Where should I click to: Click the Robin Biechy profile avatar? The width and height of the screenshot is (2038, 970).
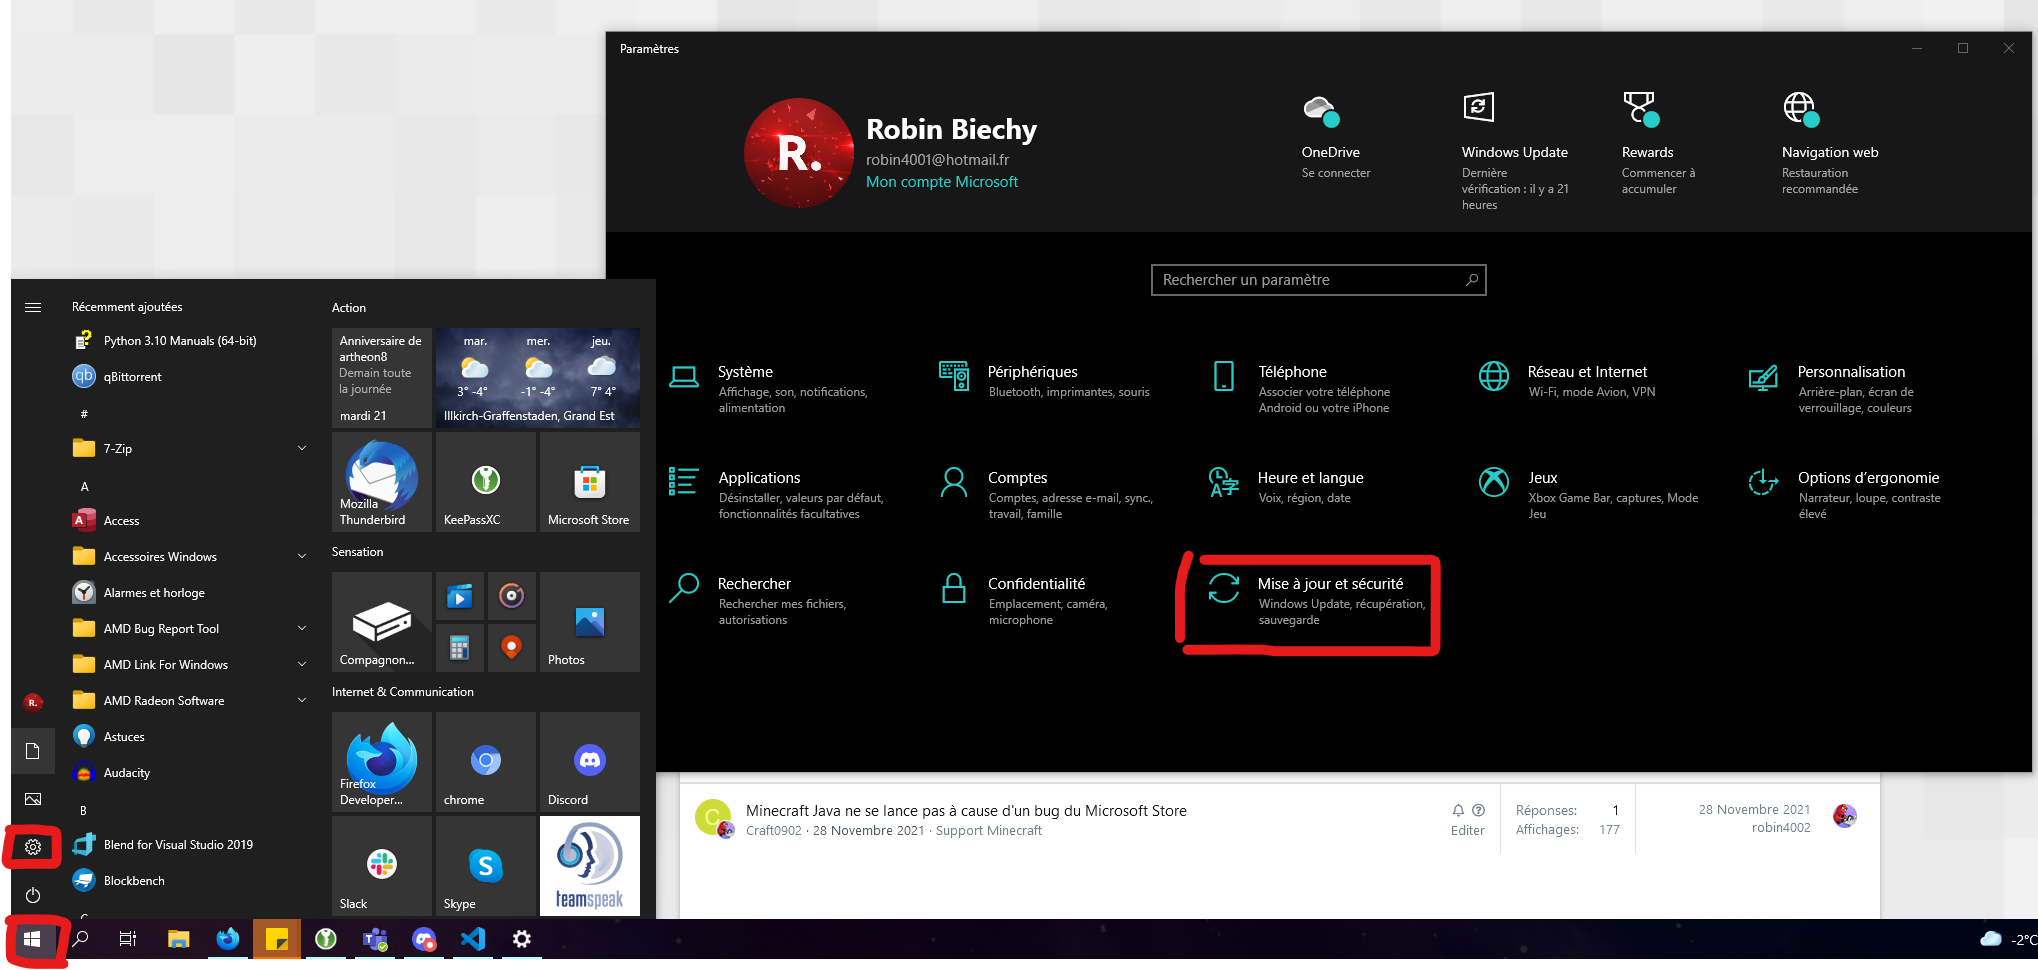[798, 153]
